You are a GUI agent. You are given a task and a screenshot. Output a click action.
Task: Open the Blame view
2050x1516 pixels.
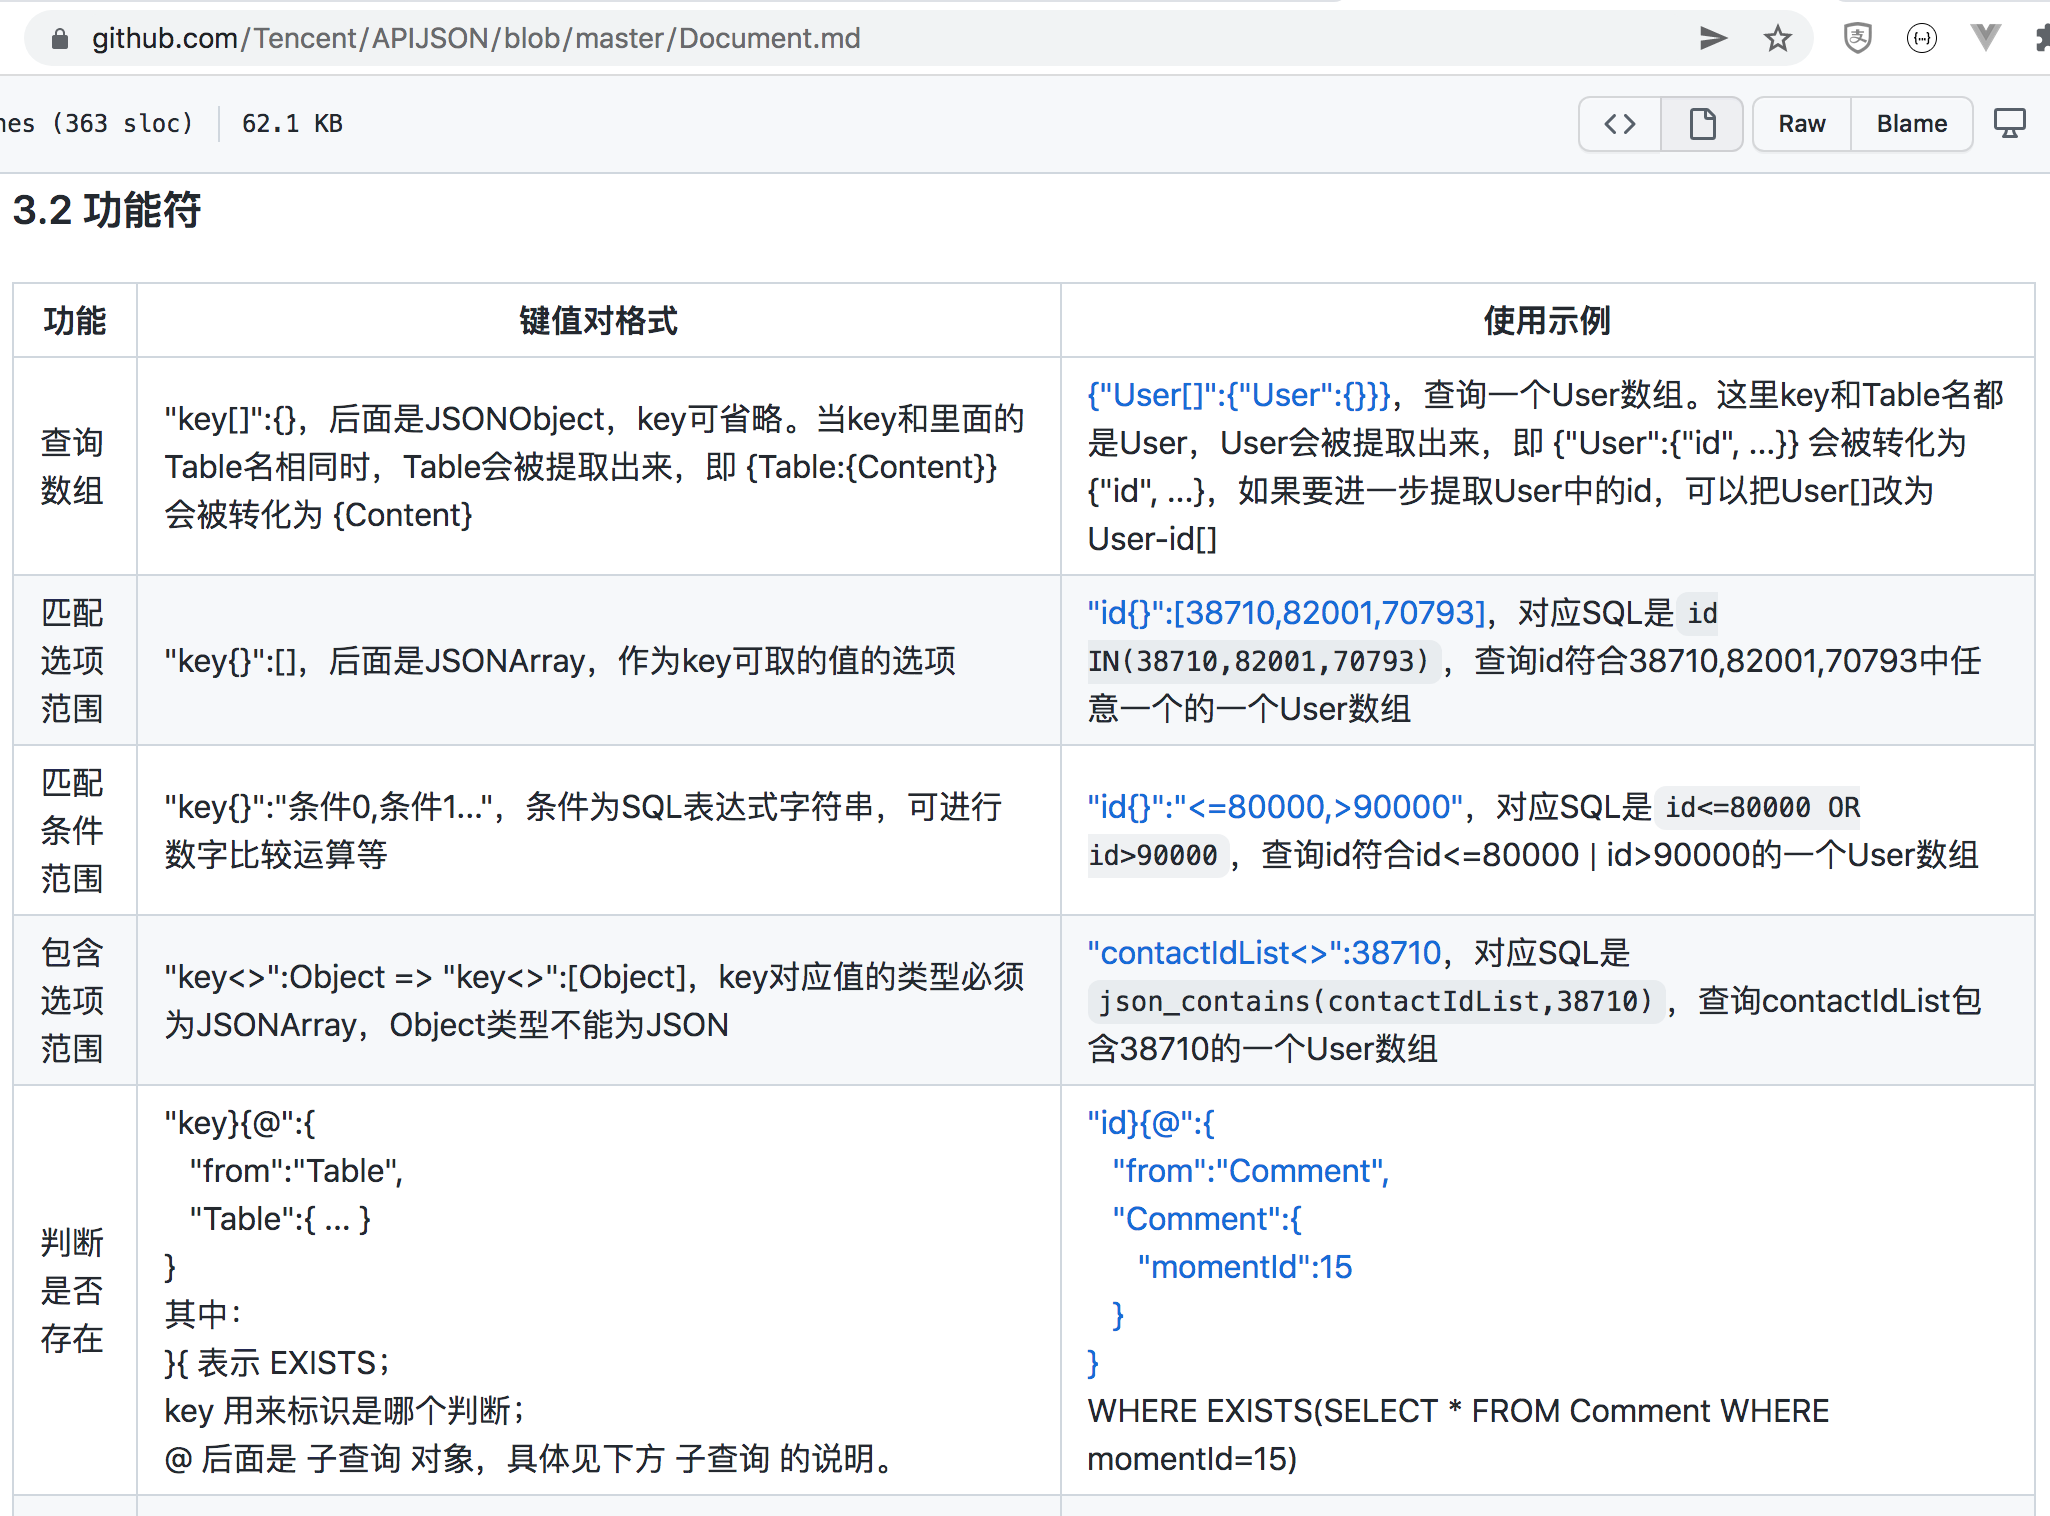1911,124
